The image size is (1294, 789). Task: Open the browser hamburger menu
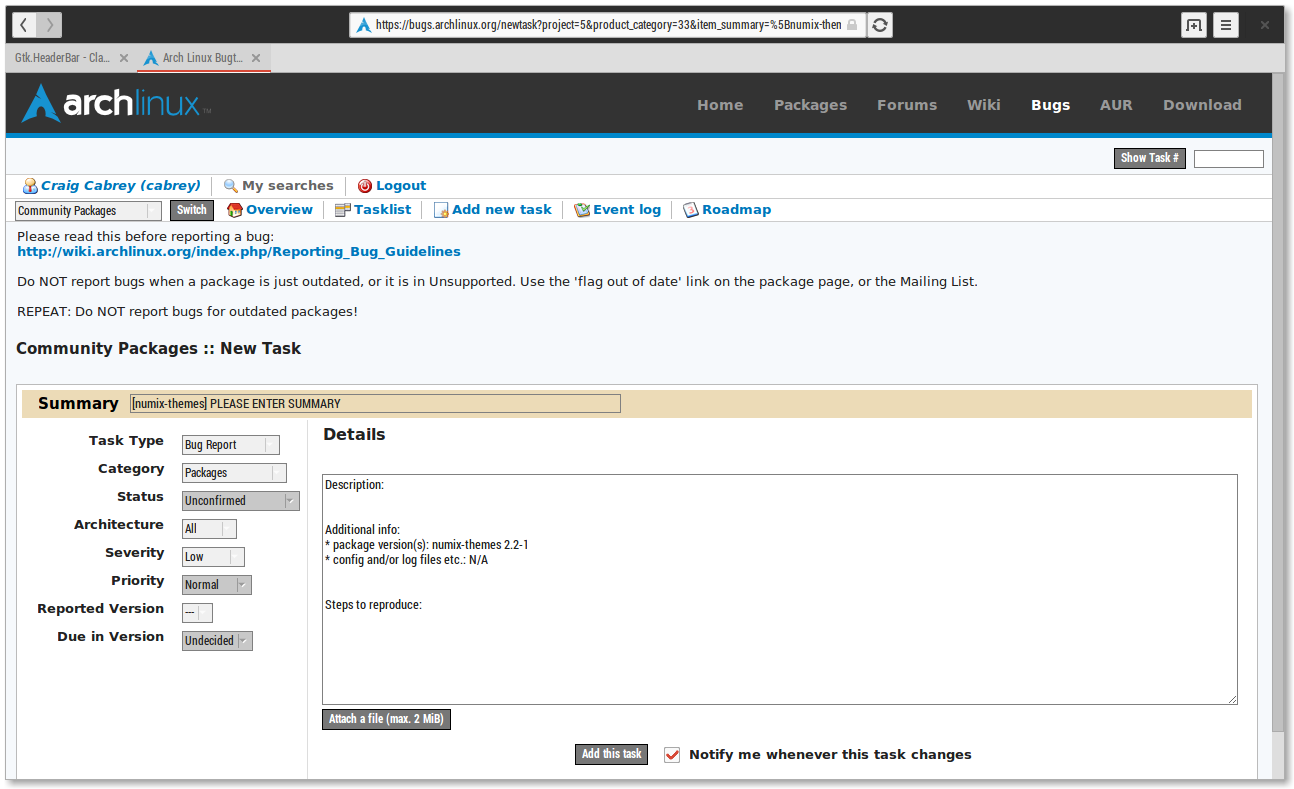[x=1226, y=25]
